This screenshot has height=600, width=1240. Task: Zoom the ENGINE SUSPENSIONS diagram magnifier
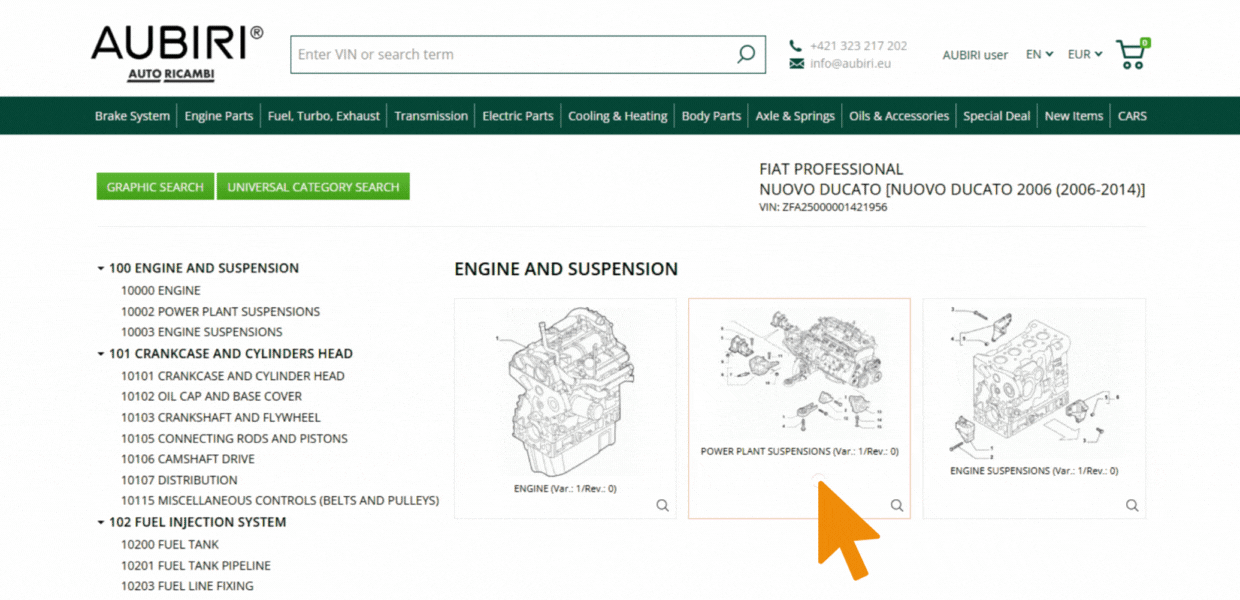[1132, 505]
